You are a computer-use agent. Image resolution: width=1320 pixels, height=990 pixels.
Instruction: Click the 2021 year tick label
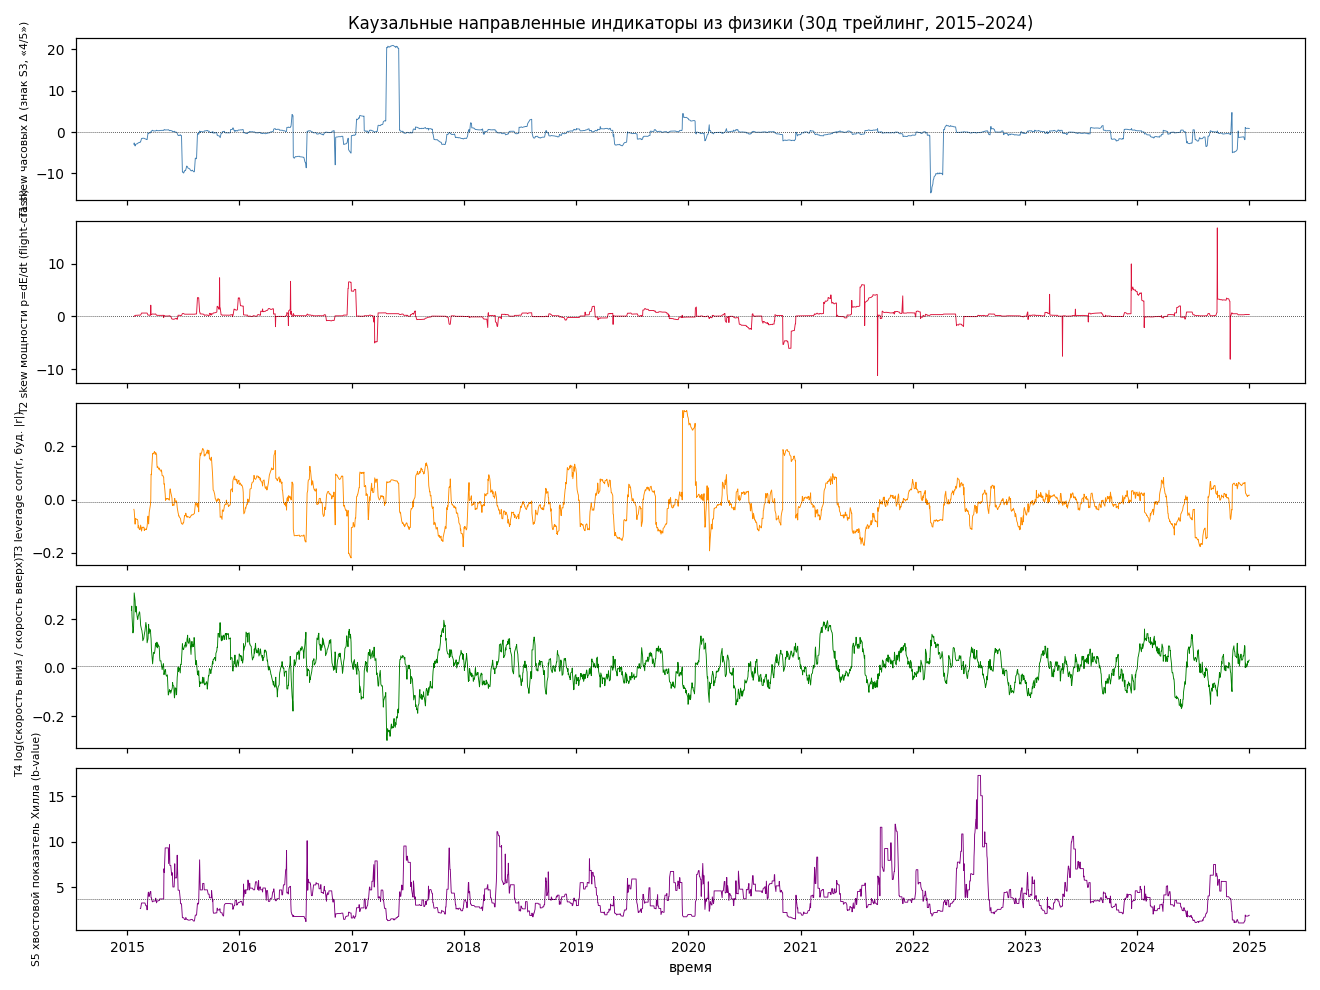coord(800,946)
